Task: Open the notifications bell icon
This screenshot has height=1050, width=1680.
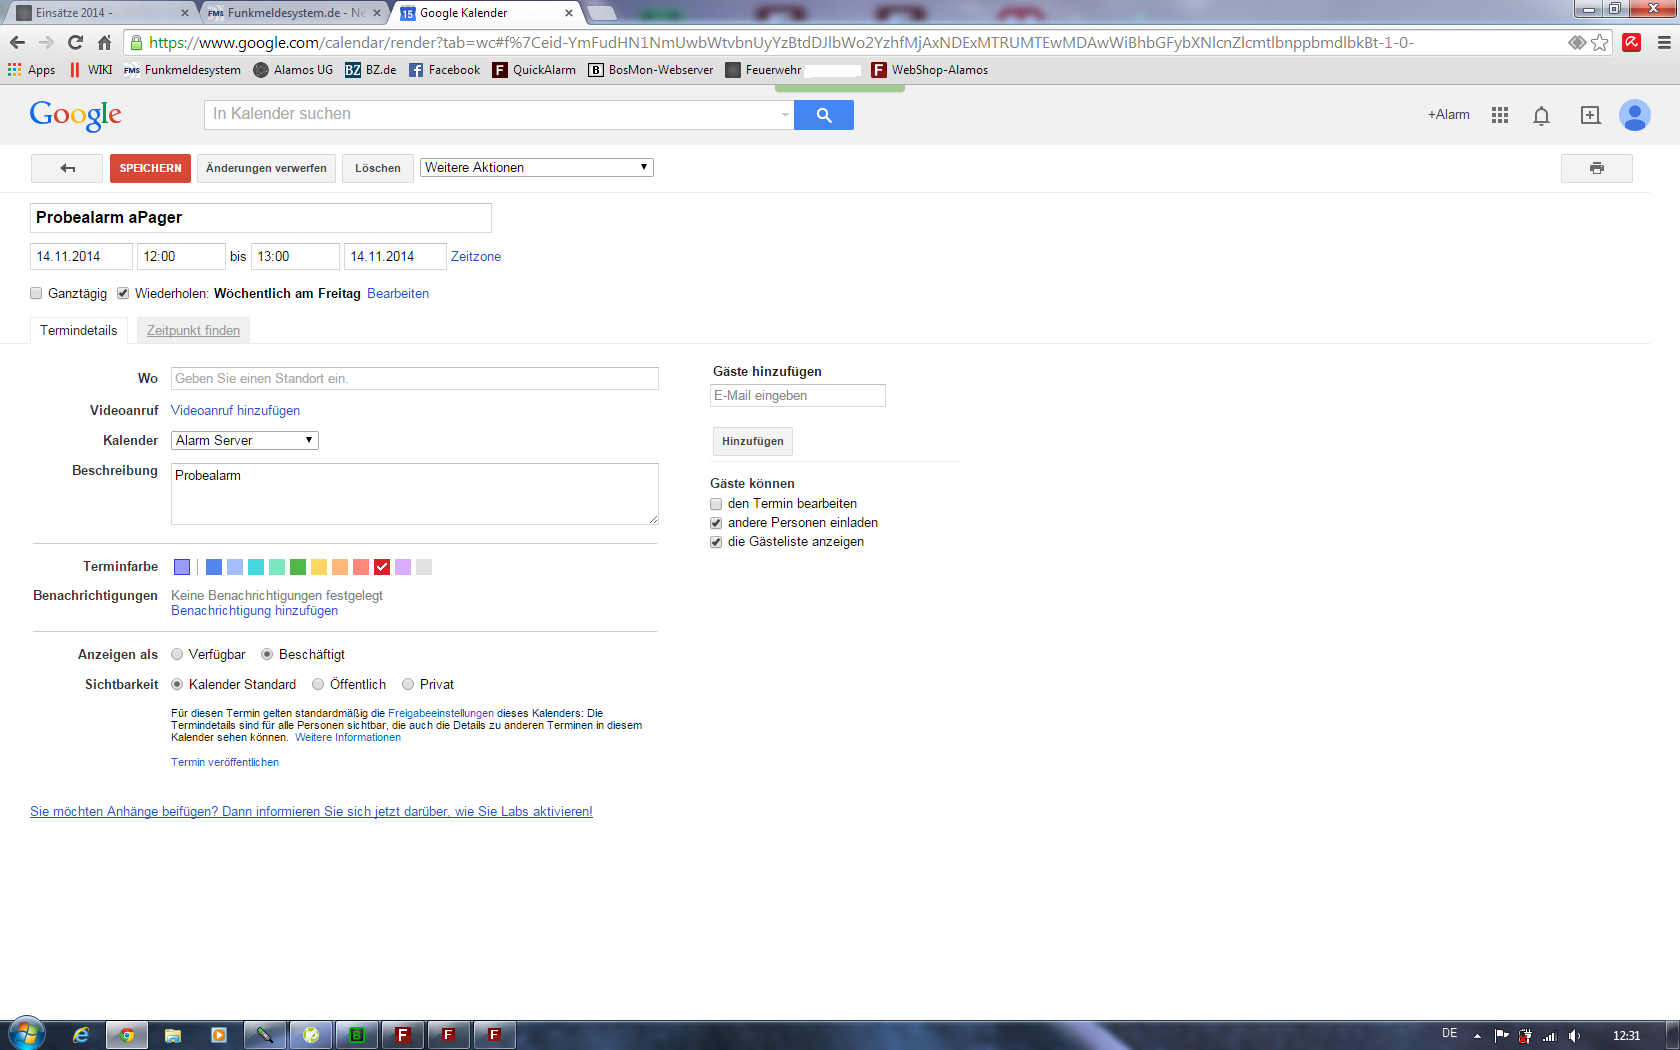Action: (1541, 116)
